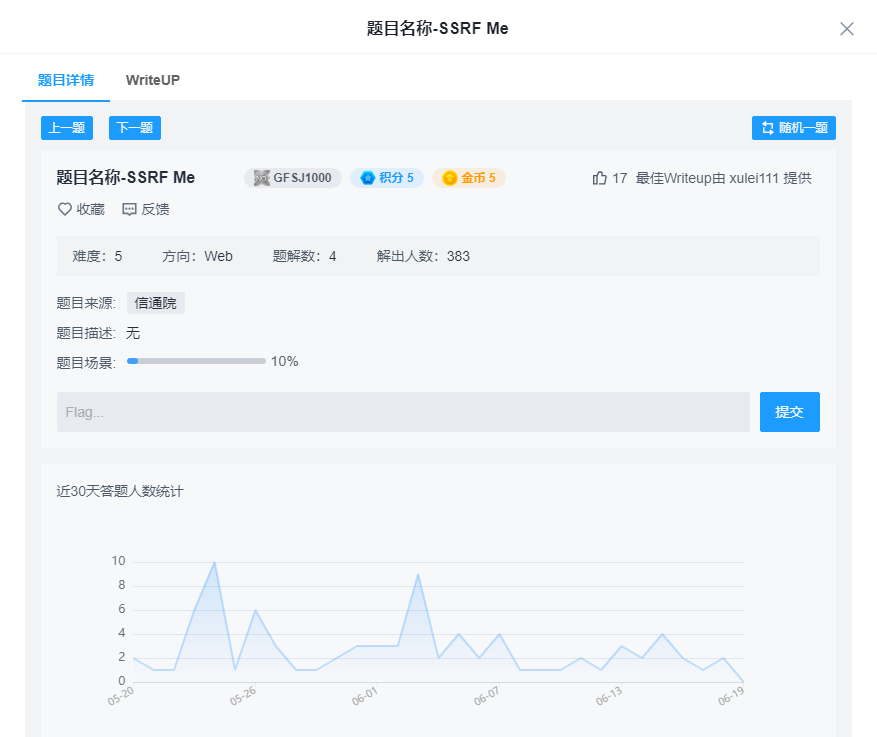Like the writeup via thumbs-up icon
This screenshot has width=877, height=737.
(x=600, y=178)
